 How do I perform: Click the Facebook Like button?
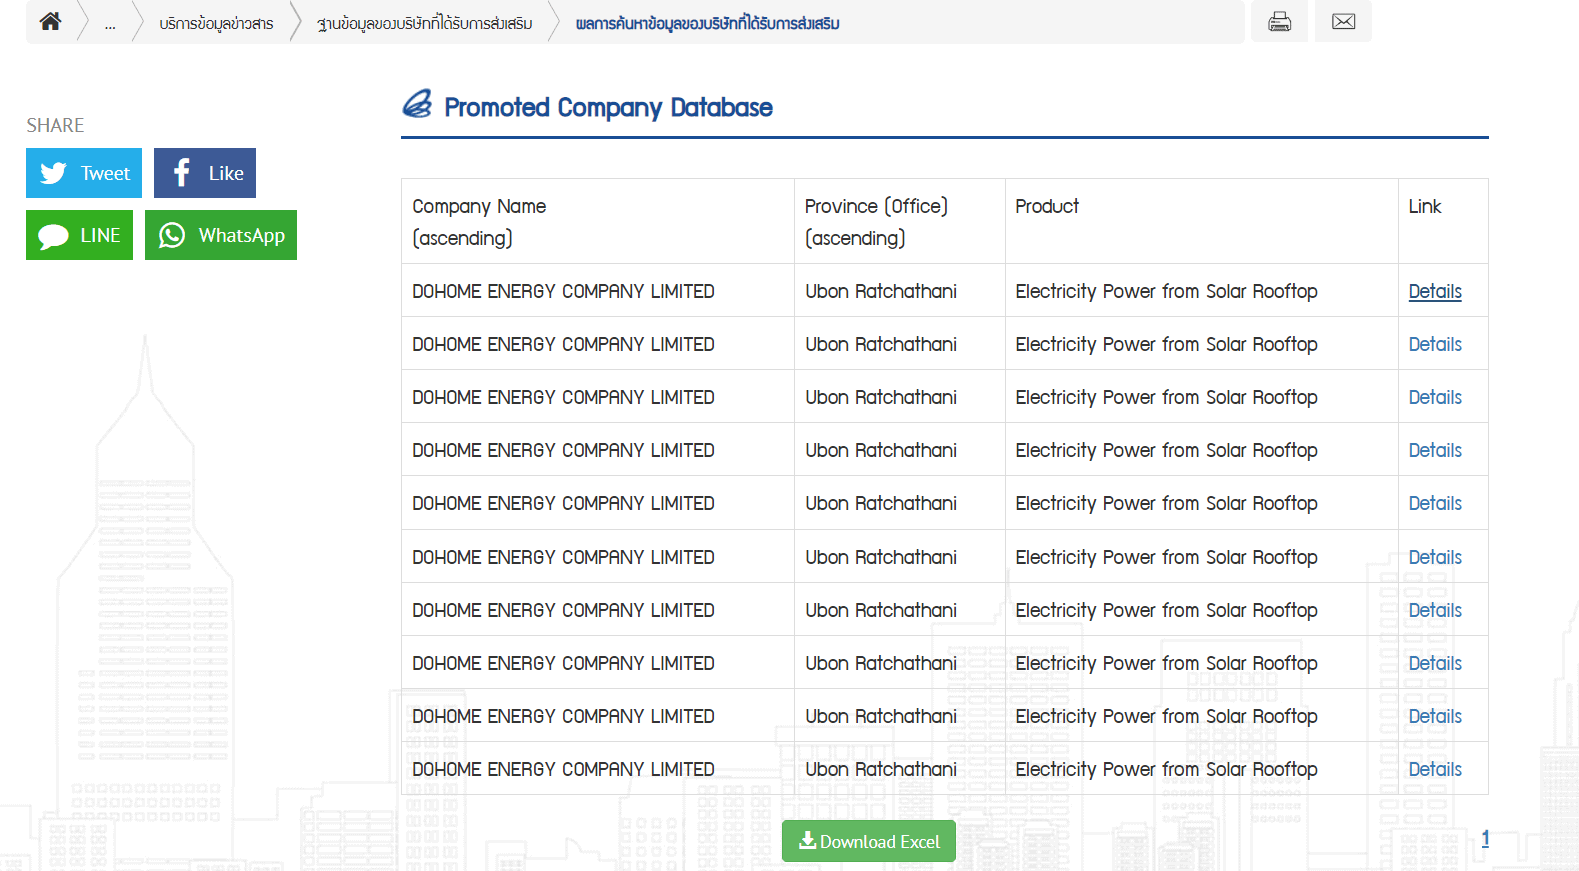205,173
